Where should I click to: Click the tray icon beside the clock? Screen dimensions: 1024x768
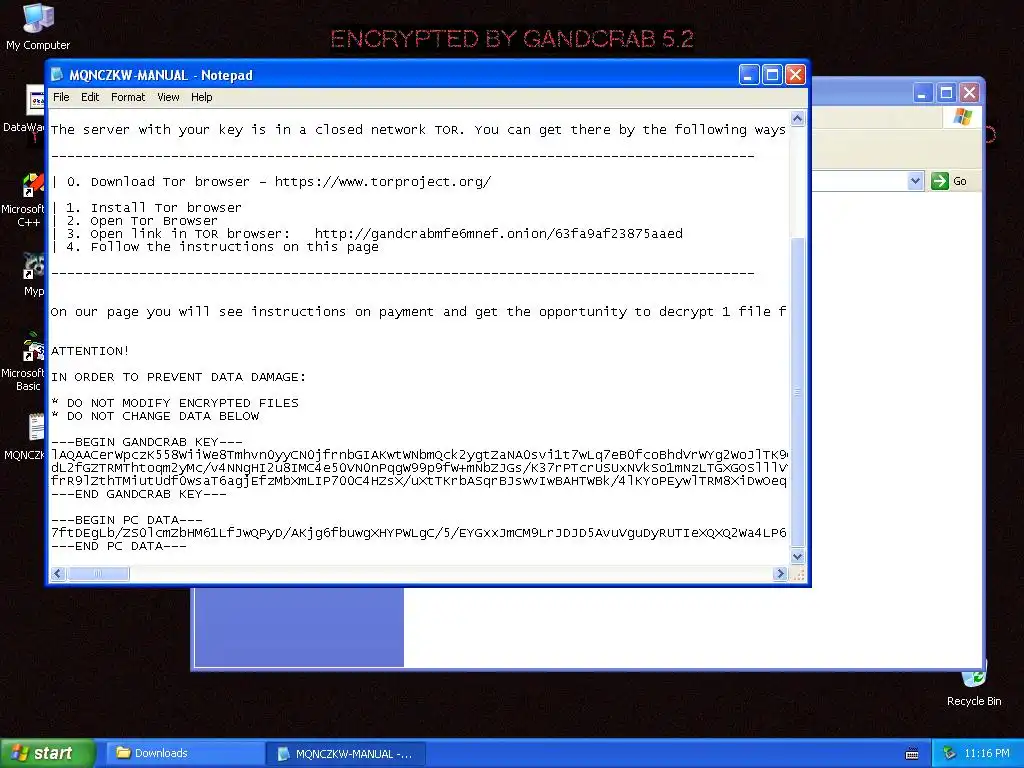click(949, 754)
